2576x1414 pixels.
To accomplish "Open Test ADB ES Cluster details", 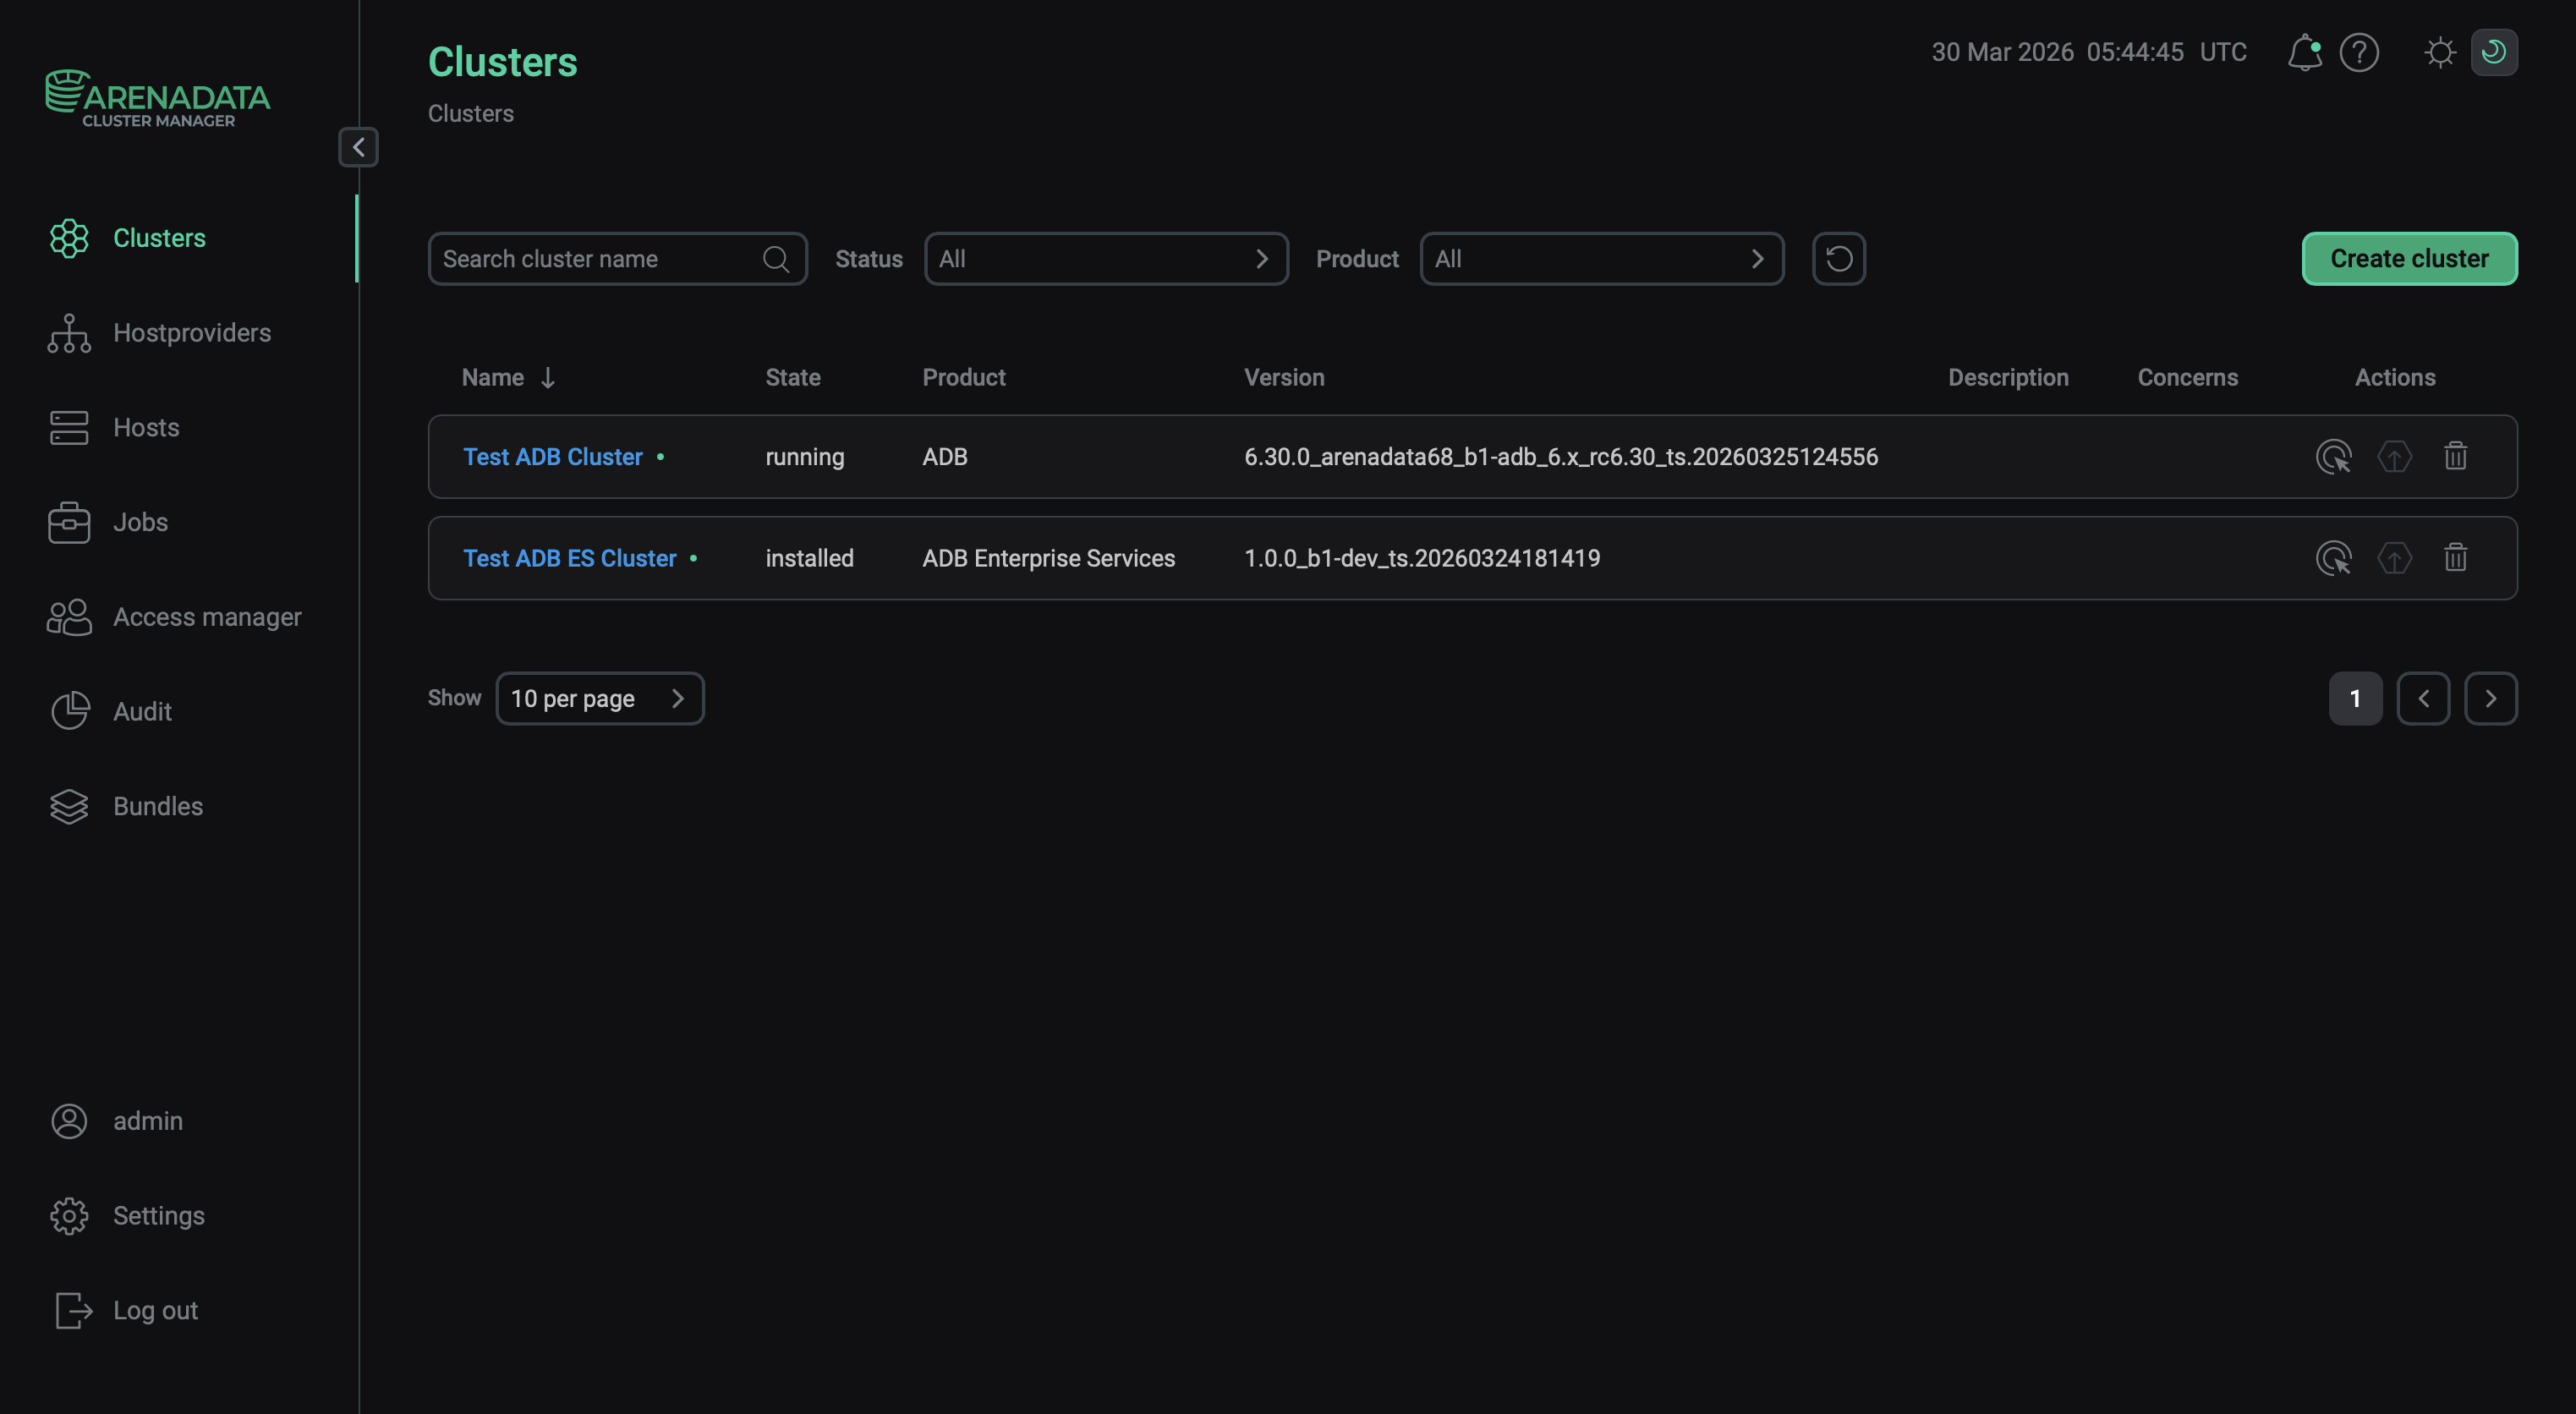I will tap(569, 558).
